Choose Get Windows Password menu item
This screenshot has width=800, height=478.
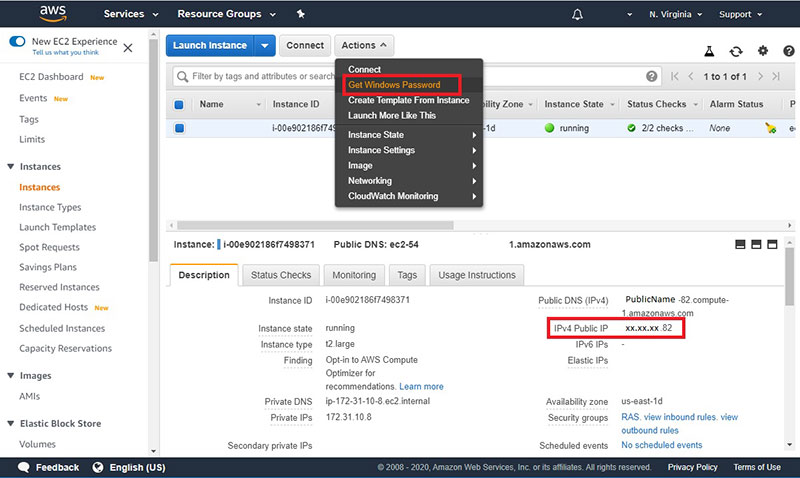point(394,85)
